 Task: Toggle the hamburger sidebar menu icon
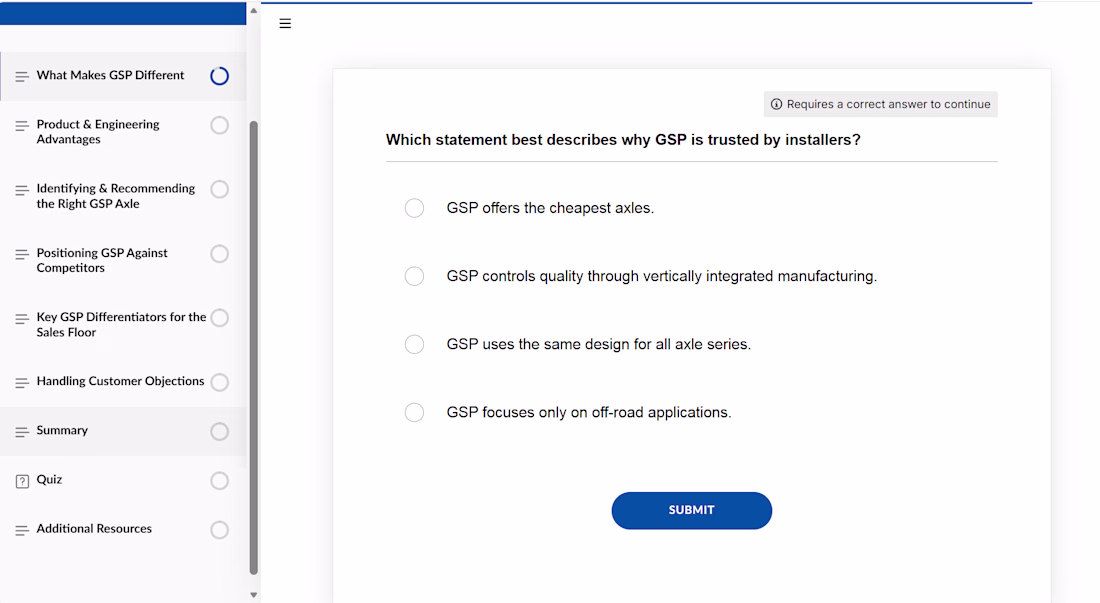click(x=285, y=24)
